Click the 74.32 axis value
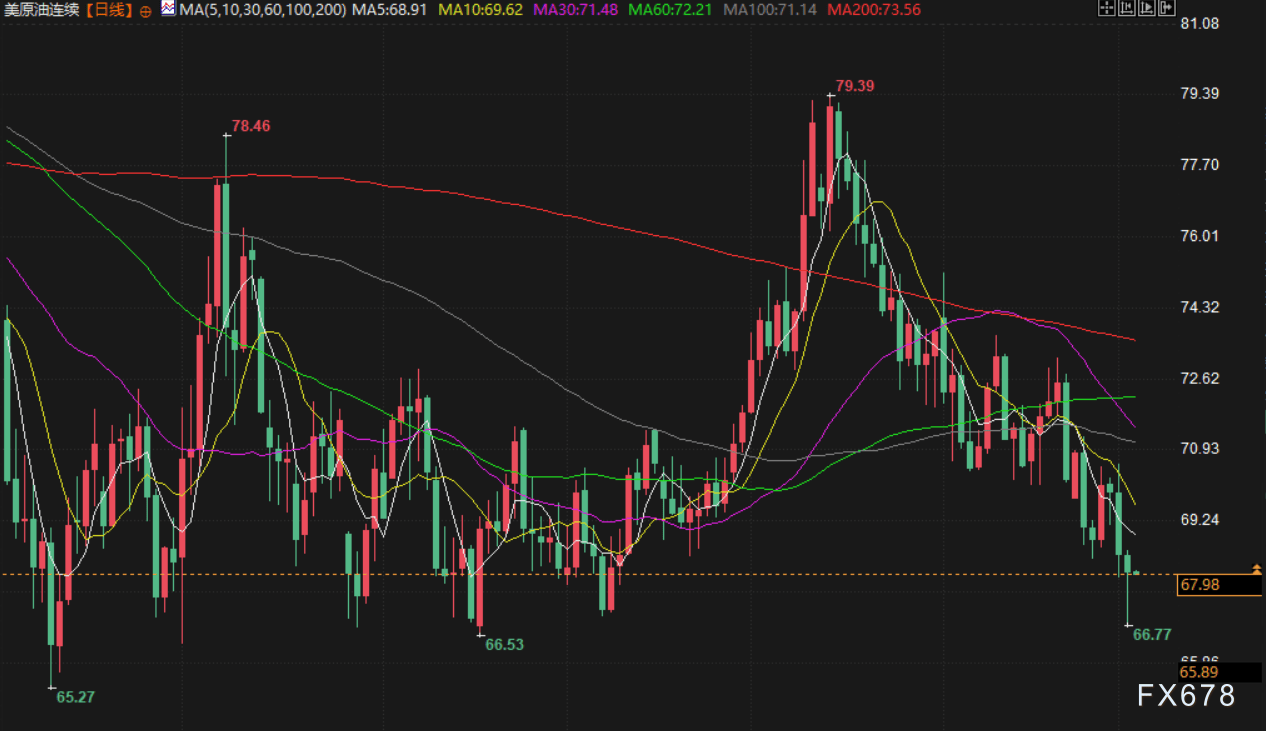1266x731 pixels. coord(1200,307)
